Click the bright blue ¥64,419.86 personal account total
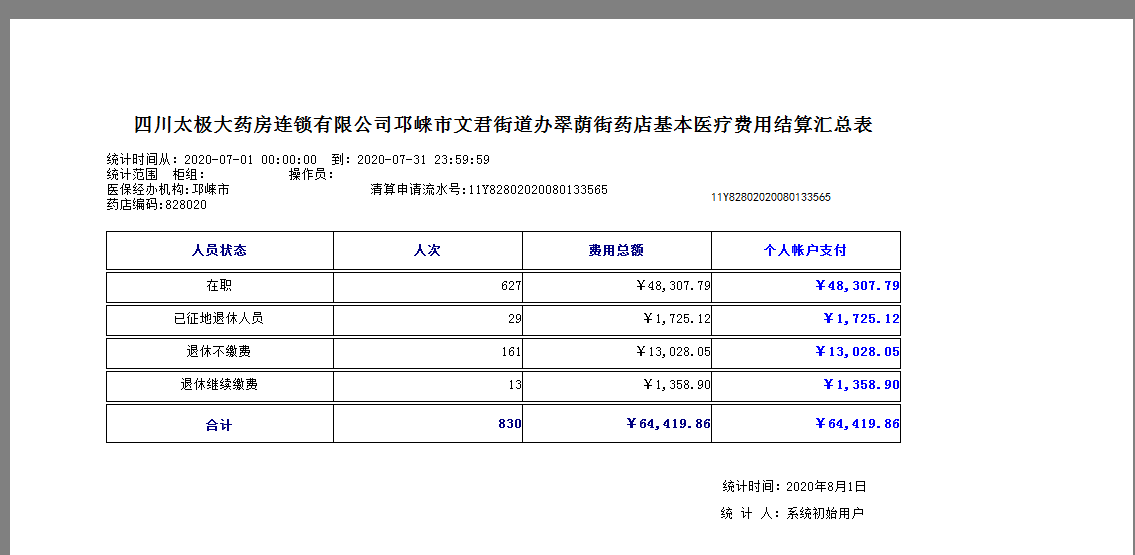The height and width of the screenshot is (555, 1135). pyautogui.click(x=806, y=424)
